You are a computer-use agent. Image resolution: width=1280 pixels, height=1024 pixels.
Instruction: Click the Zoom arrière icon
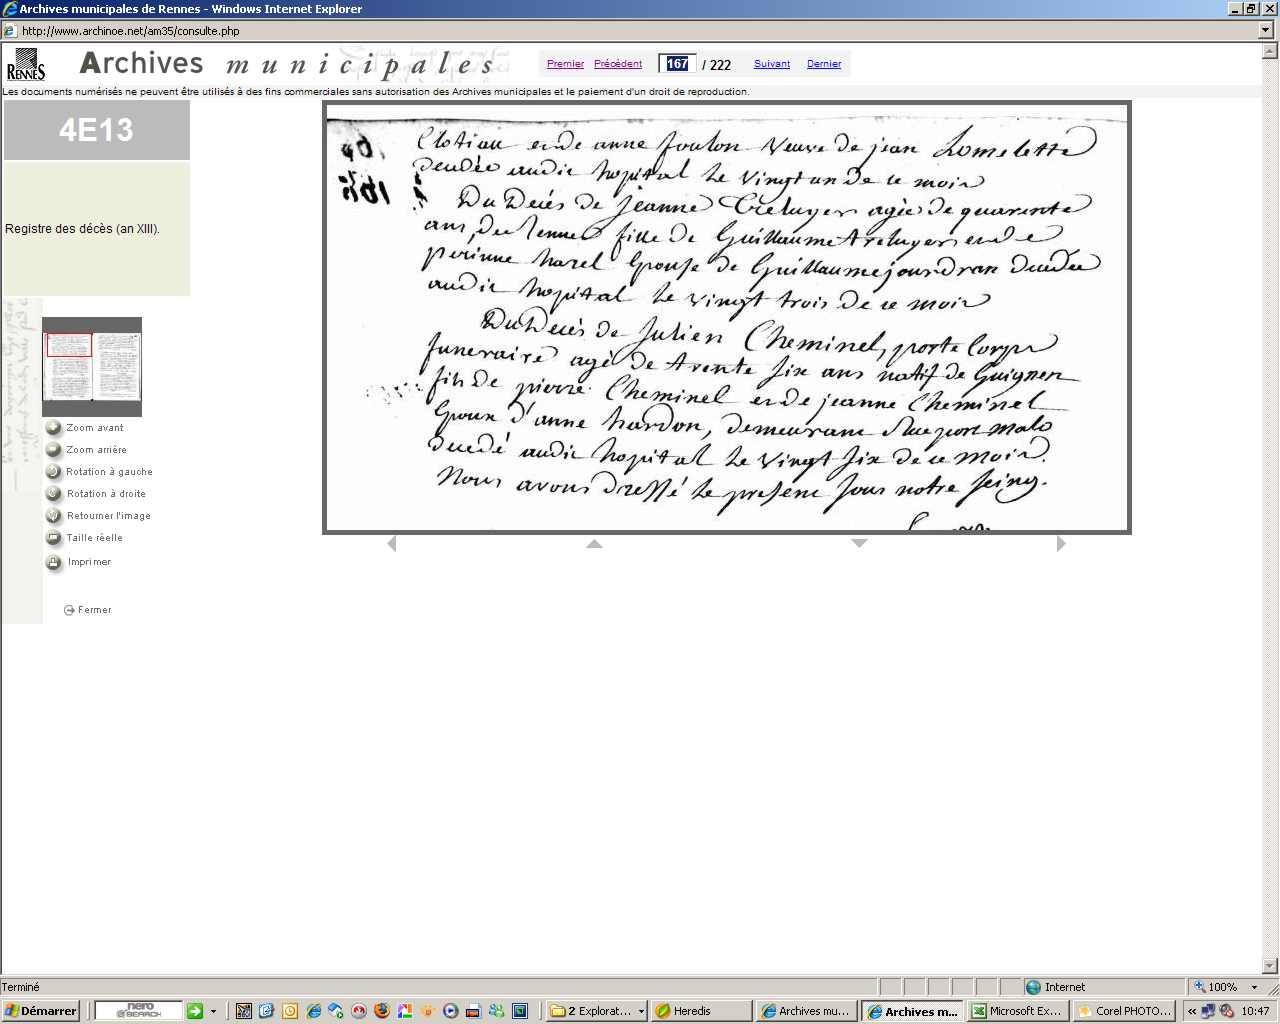(x=54, y=450)
